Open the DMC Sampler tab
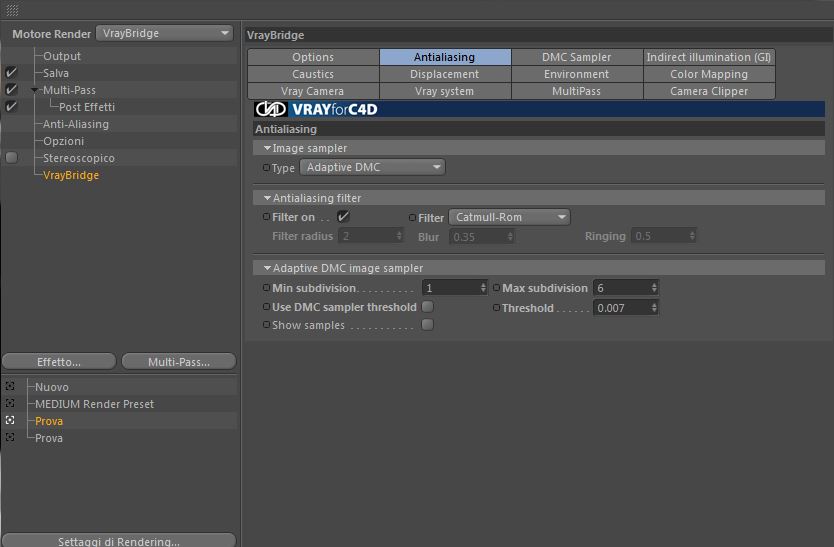 (577, 57)
